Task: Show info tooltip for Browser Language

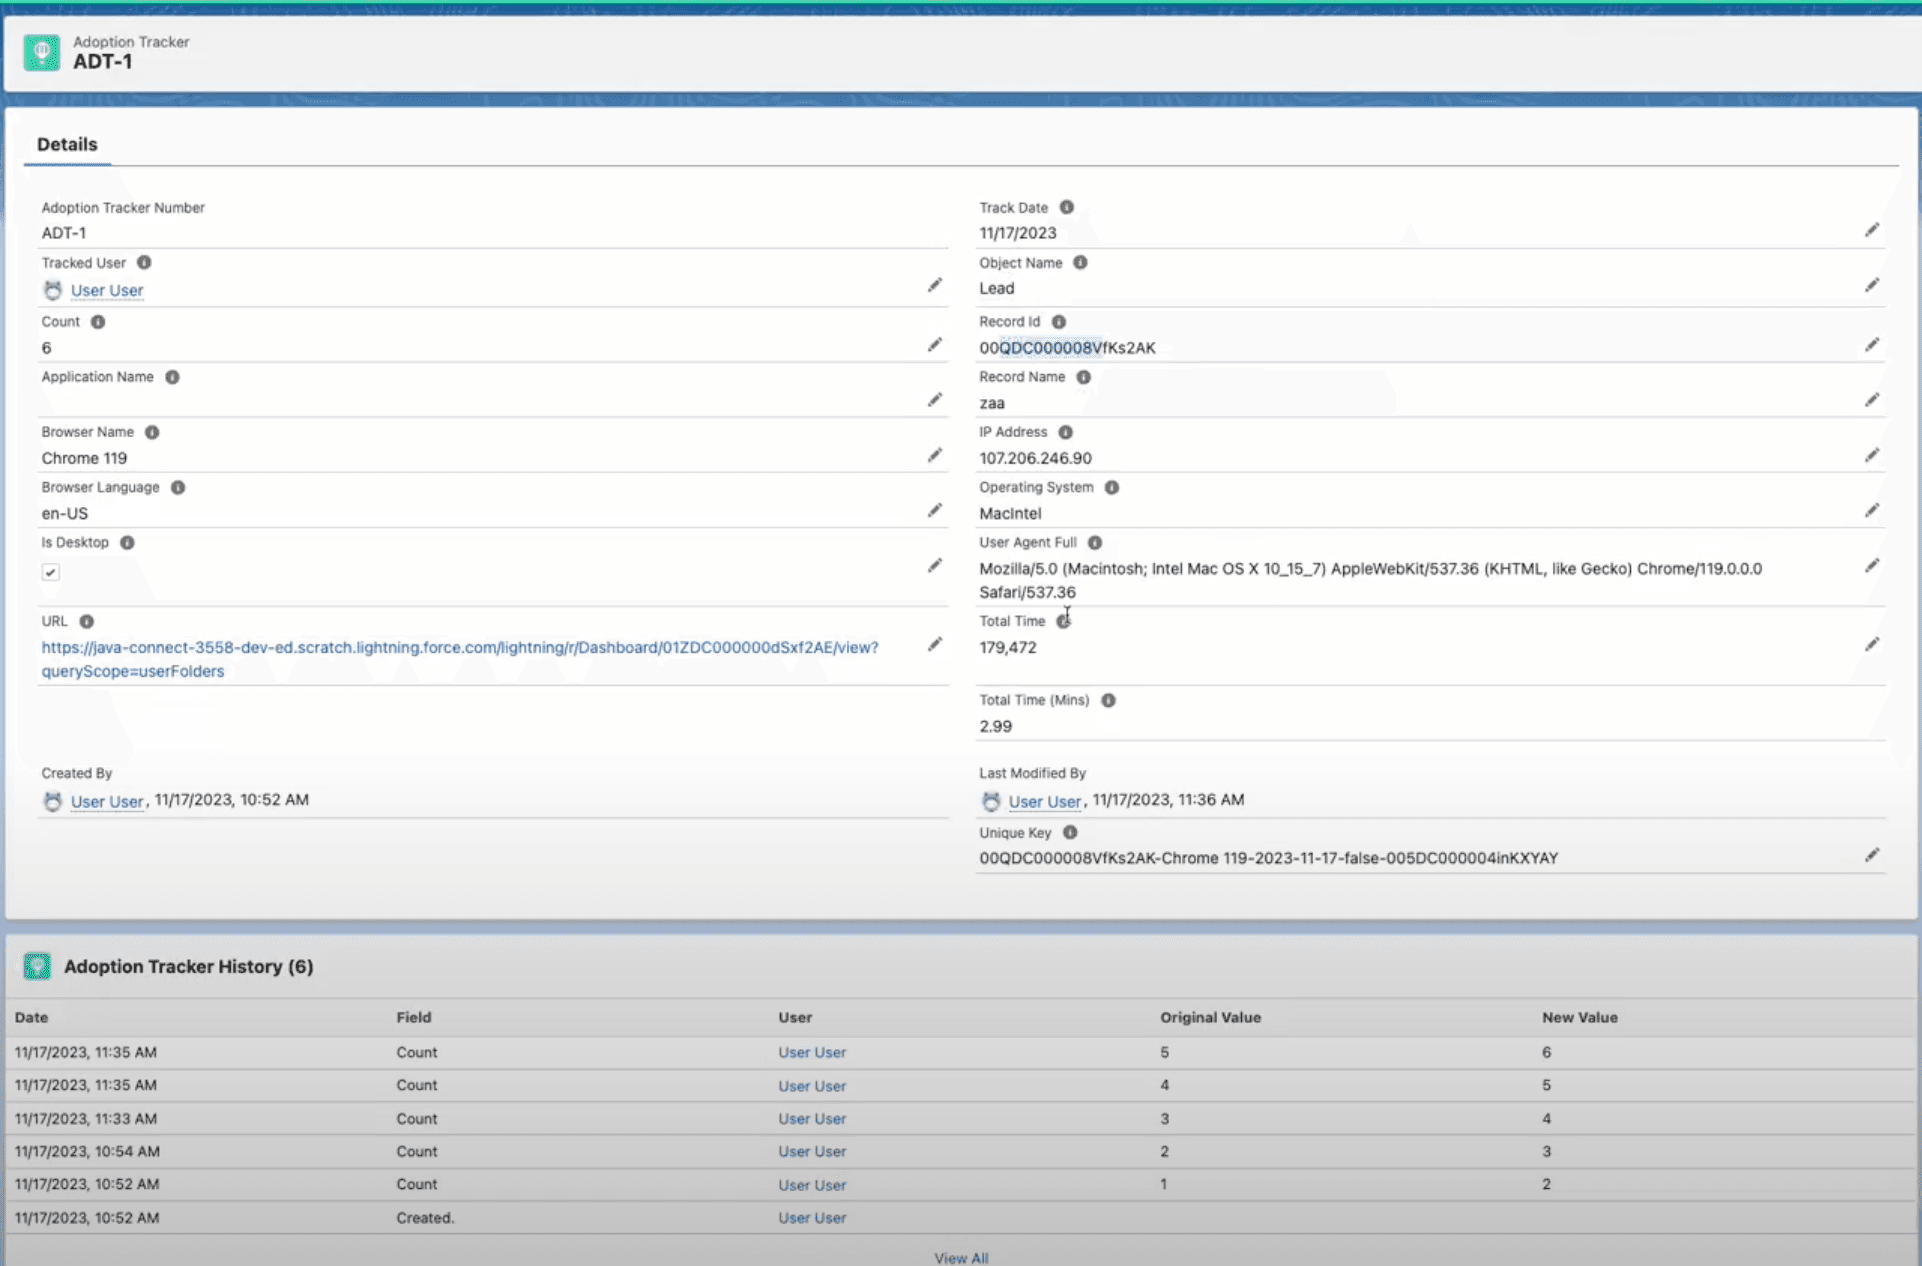Action: [178, 487]
